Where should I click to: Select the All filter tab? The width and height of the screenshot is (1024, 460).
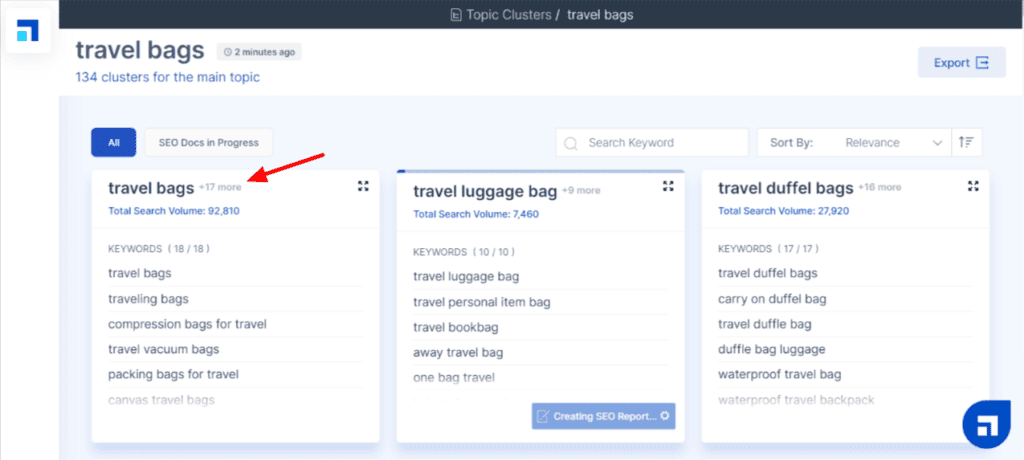pyautogui.click(x=113, y=143)
